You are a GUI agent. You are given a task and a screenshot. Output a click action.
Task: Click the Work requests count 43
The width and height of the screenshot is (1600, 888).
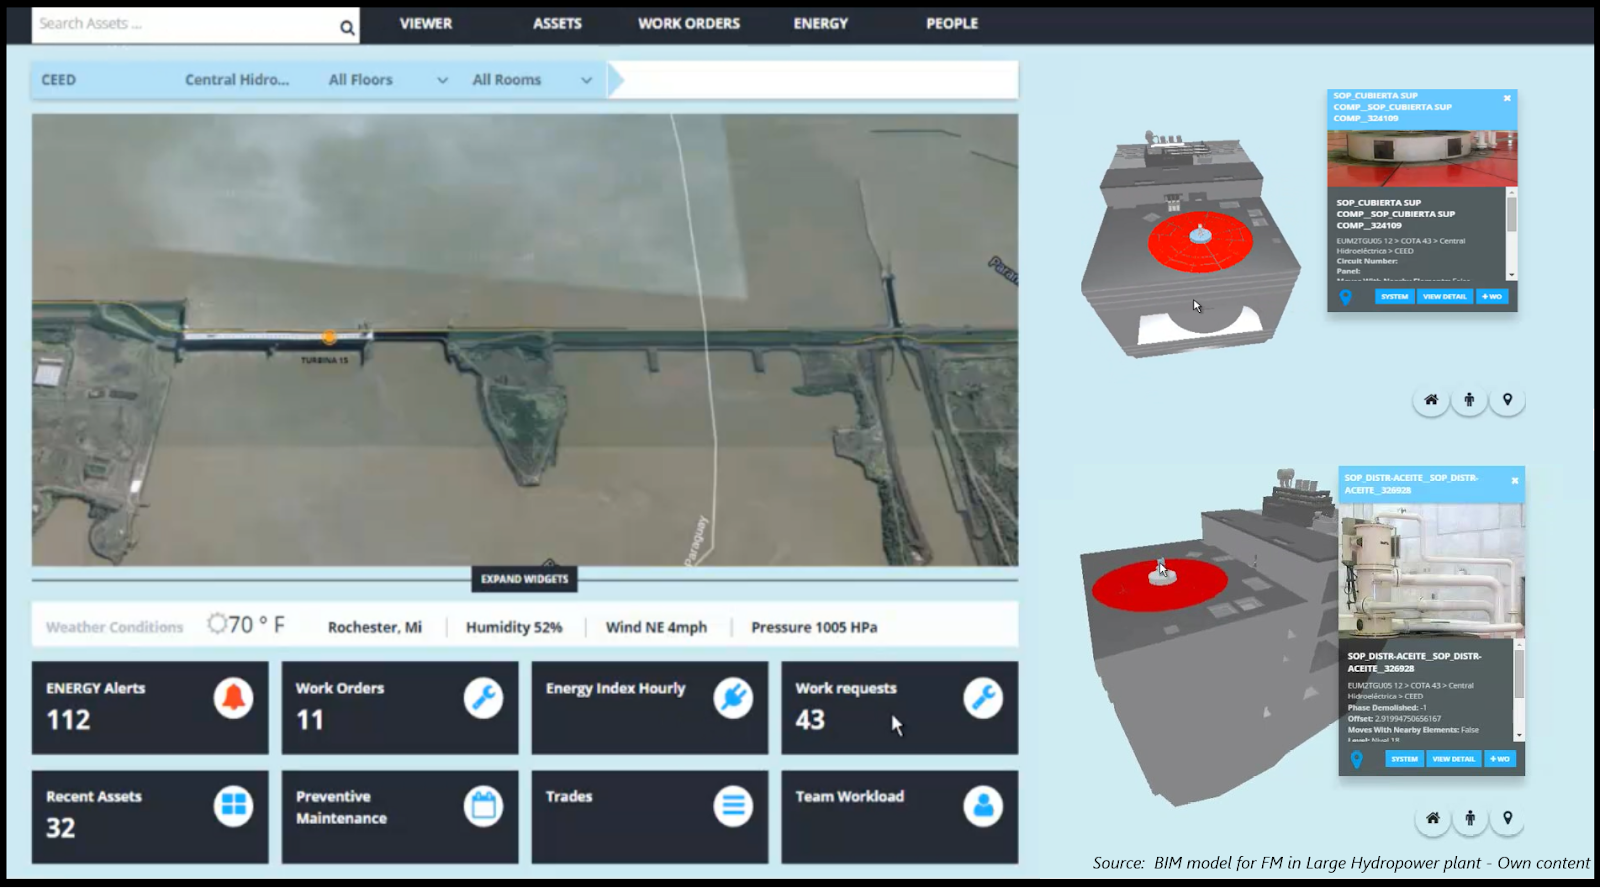(x=810, y=720)
